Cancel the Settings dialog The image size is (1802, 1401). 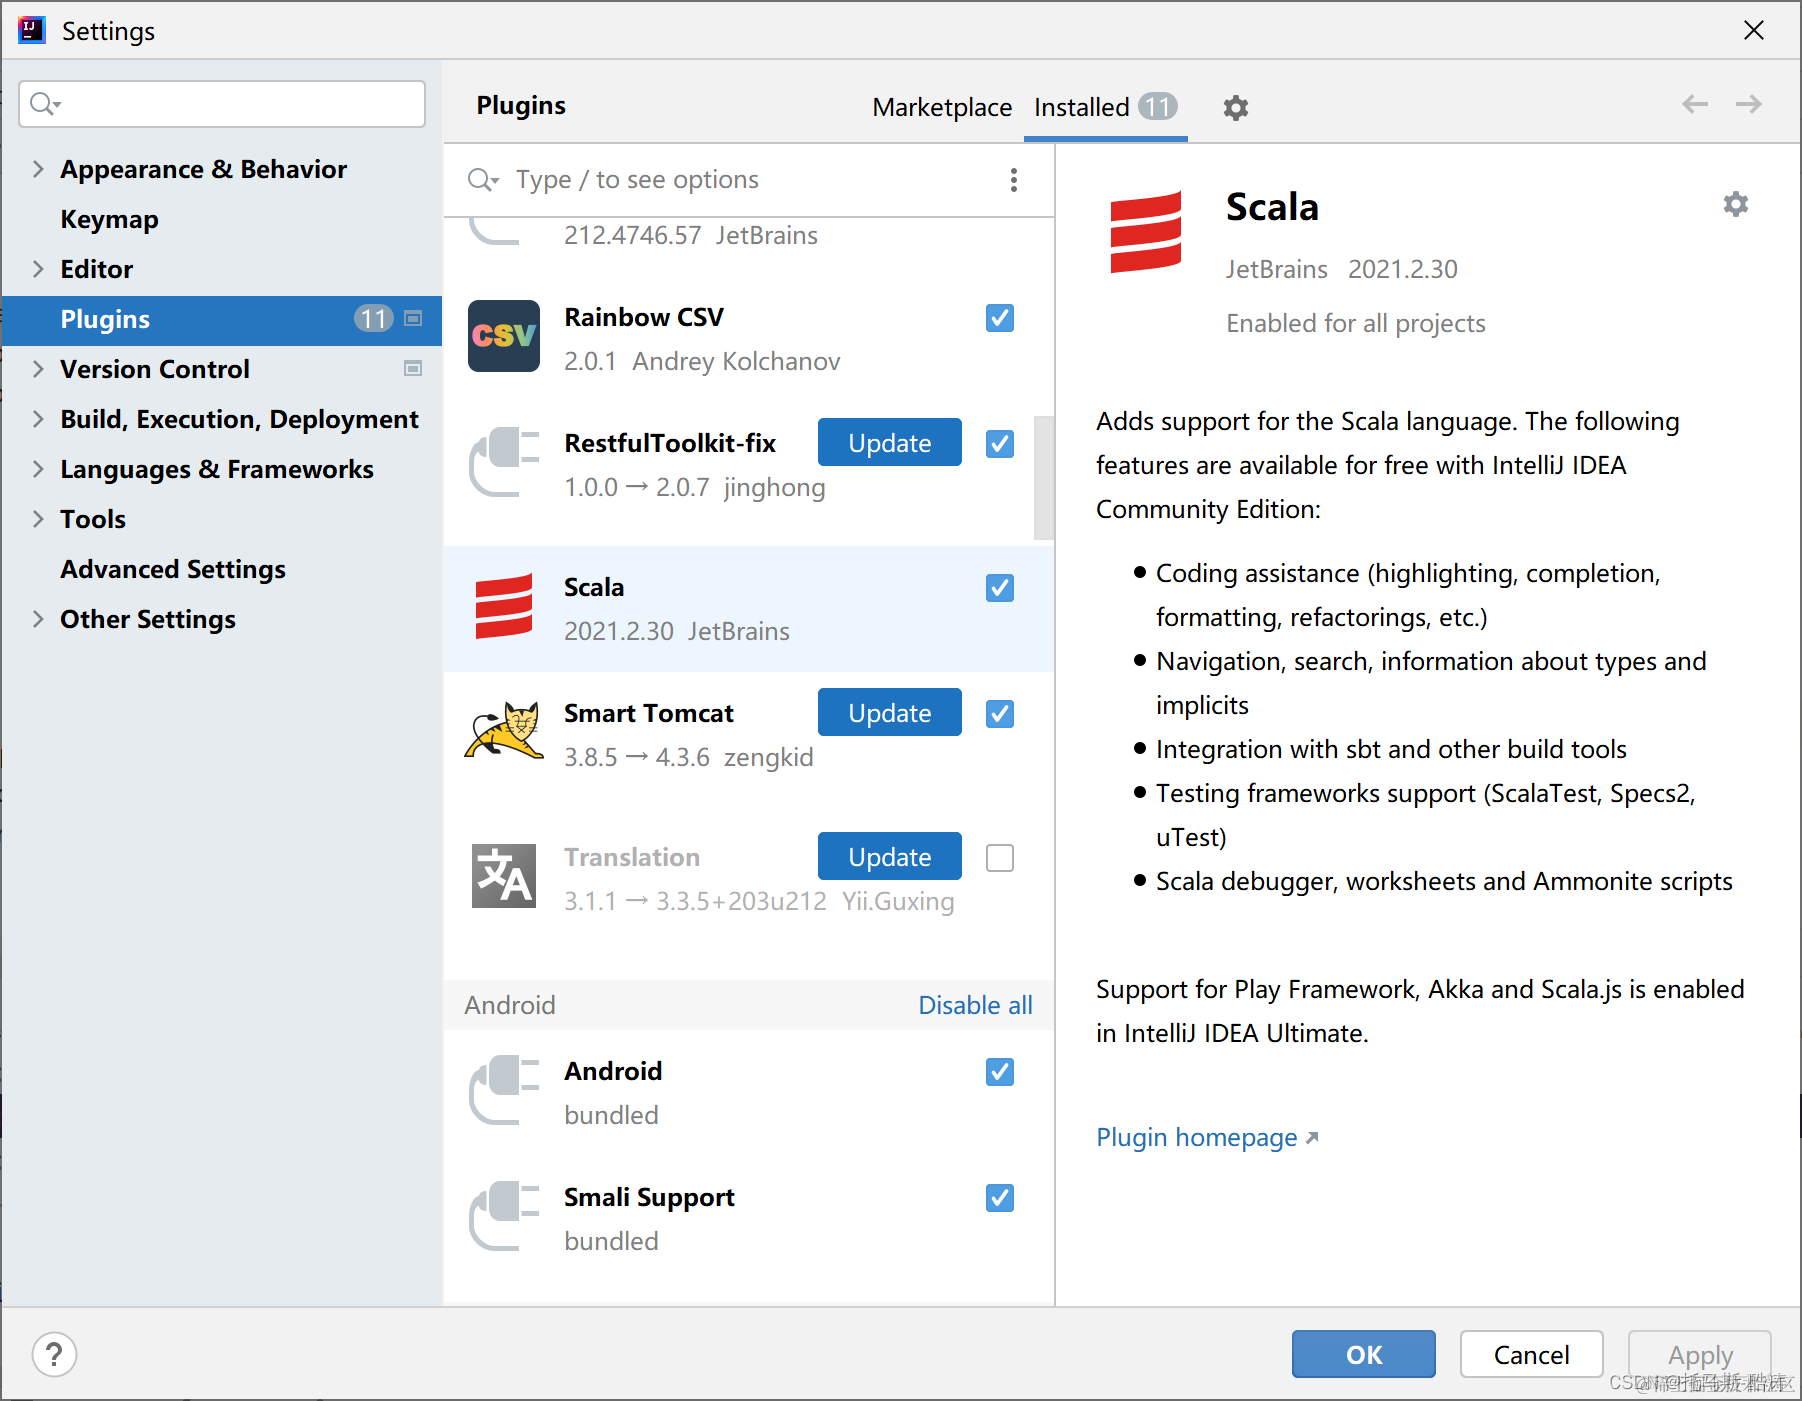(1531, 1355)
